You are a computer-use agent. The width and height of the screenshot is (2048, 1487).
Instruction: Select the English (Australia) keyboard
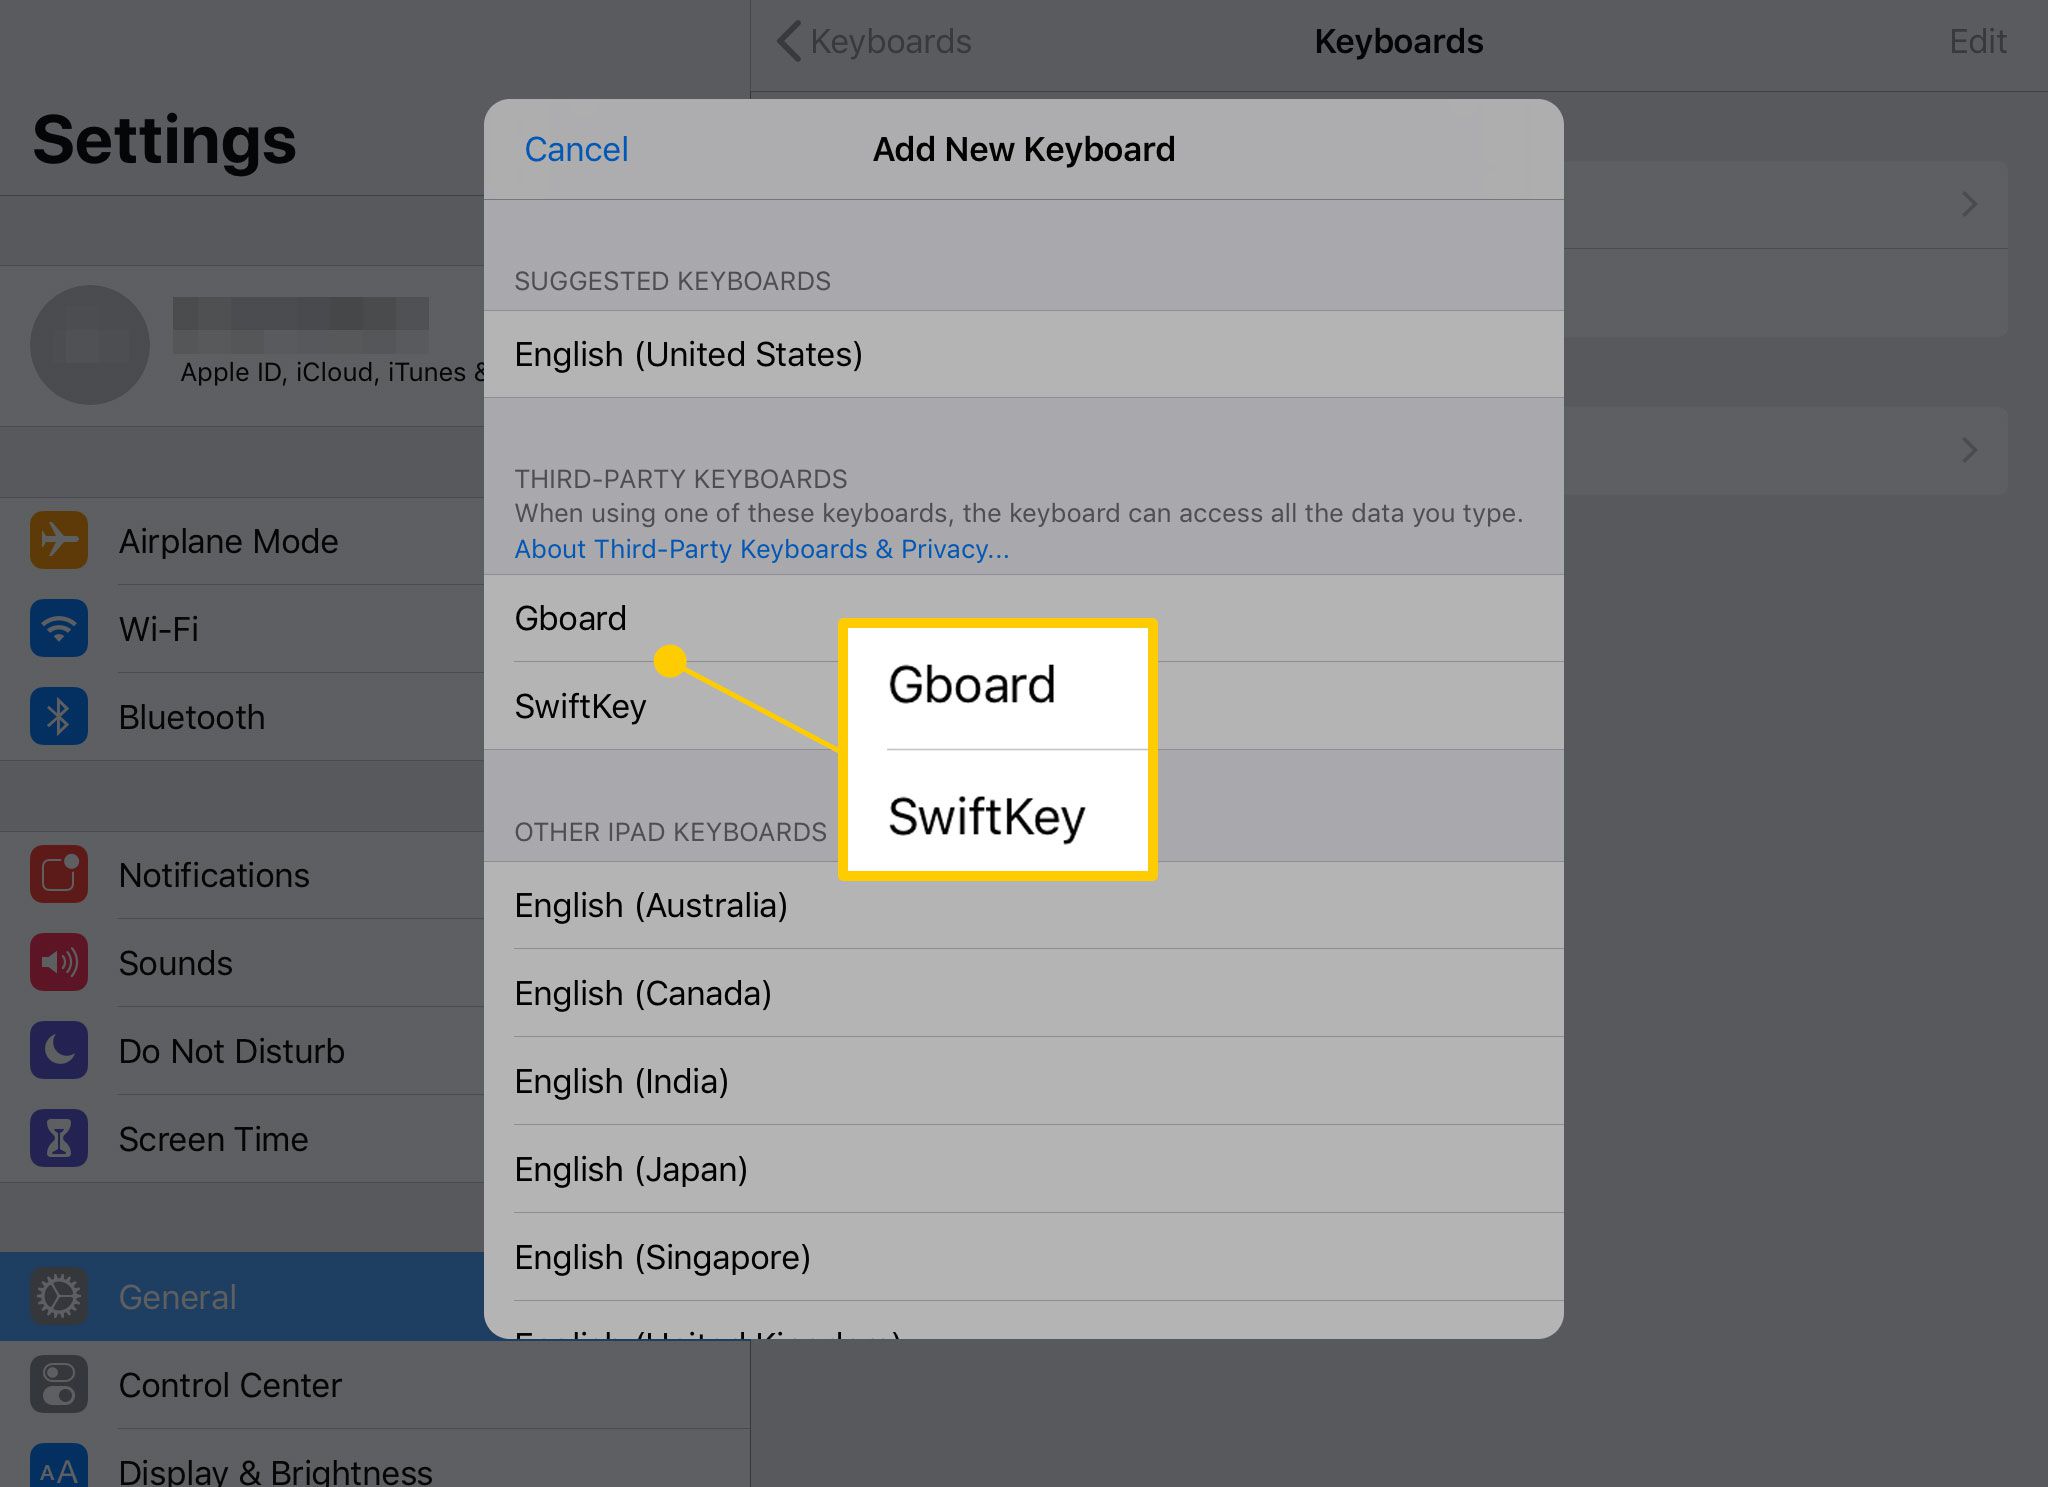point(1023,905)
